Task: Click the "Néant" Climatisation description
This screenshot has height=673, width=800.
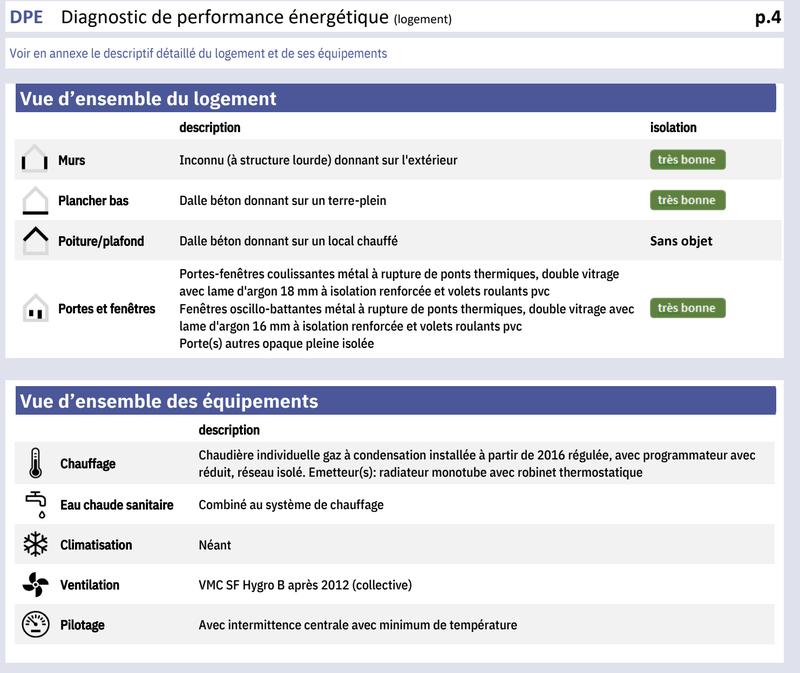Action: (x=215, y=545)
